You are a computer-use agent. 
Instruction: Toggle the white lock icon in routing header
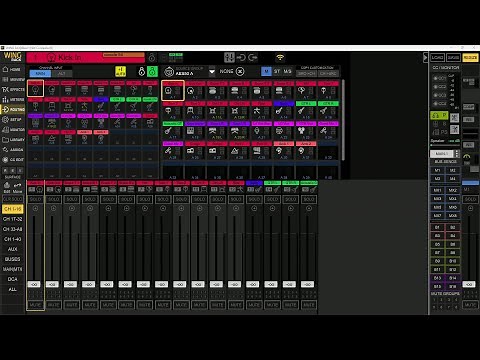[x=141, y=71]
